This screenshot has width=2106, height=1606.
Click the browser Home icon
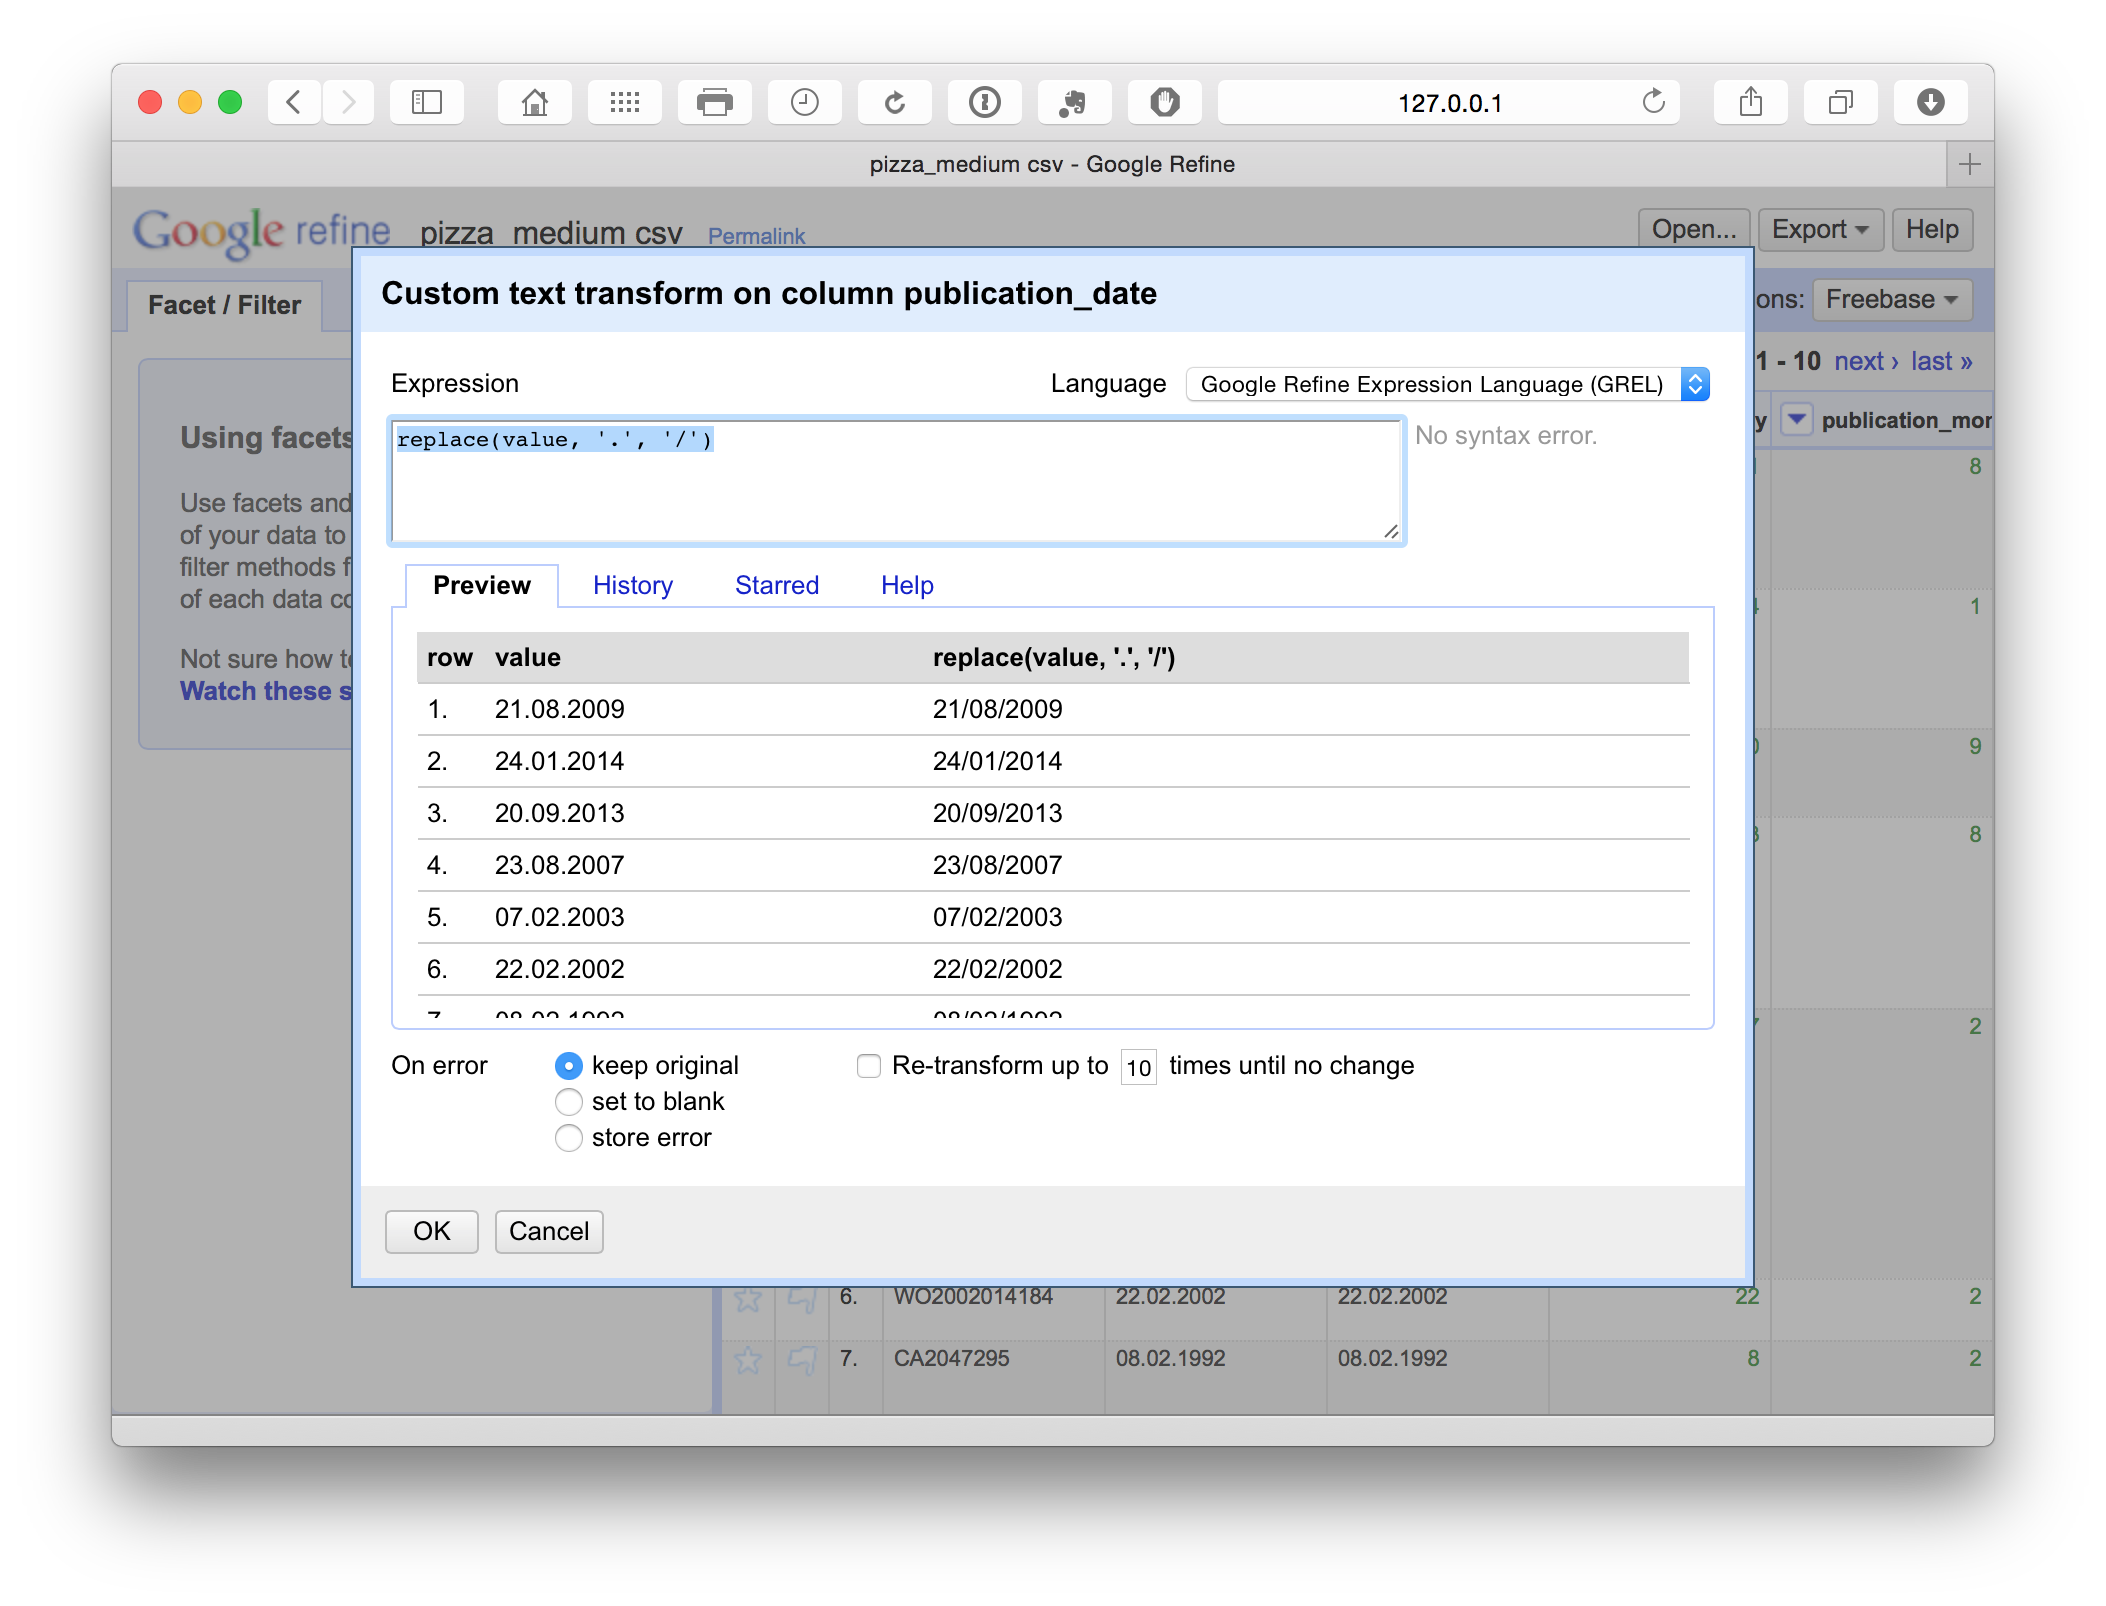tap(535, 102)
